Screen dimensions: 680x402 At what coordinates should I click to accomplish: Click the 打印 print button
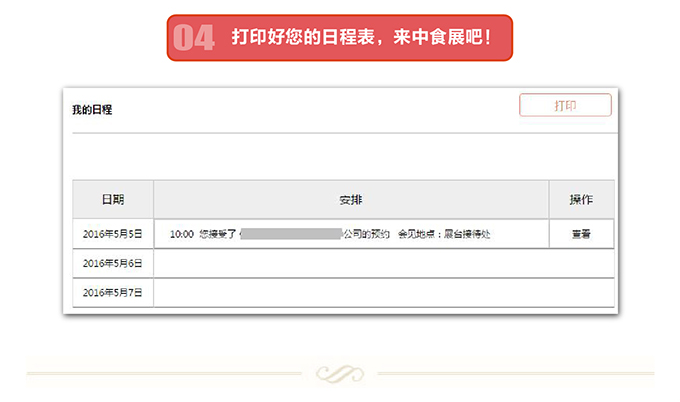[x=565, y=105]
